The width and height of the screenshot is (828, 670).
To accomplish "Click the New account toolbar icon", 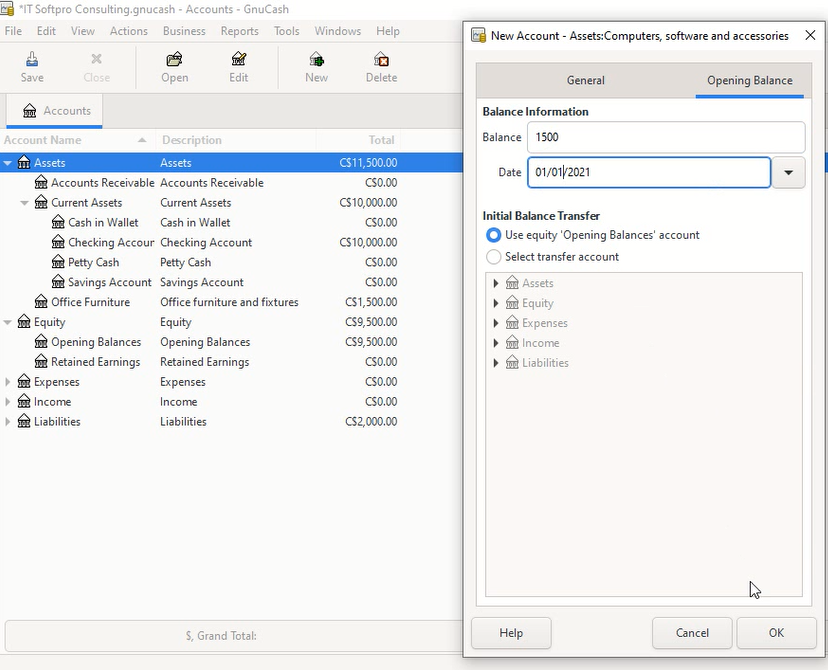I will (316, 60).
